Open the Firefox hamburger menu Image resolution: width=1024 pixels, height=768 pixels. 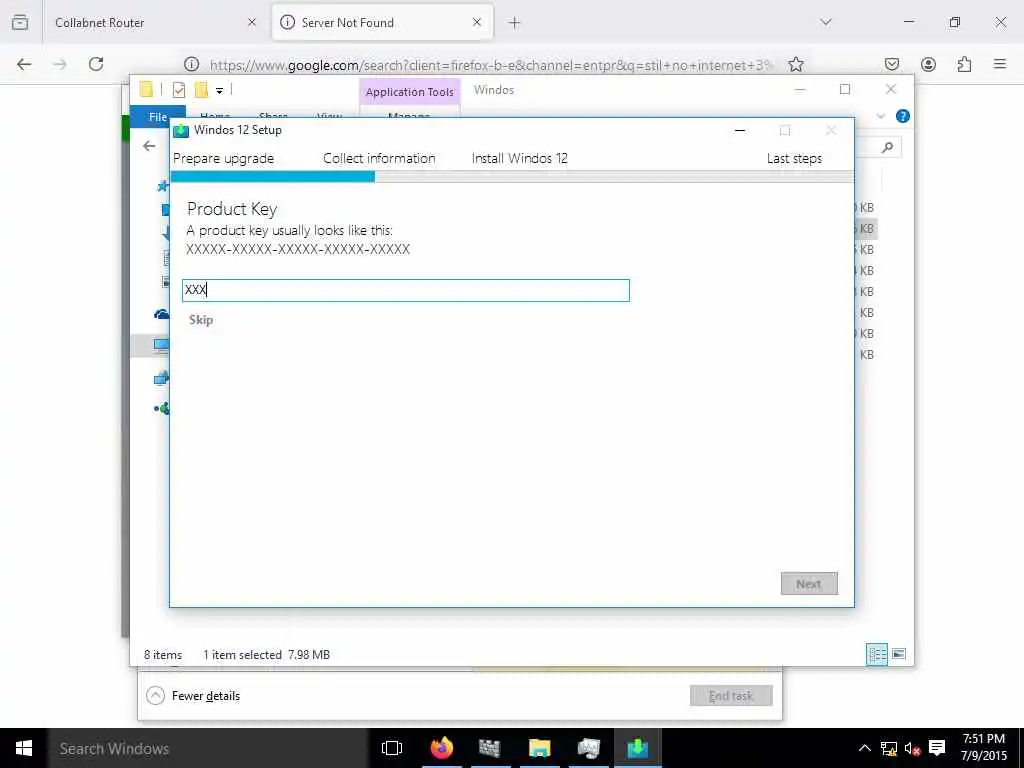coord(1000,64)
